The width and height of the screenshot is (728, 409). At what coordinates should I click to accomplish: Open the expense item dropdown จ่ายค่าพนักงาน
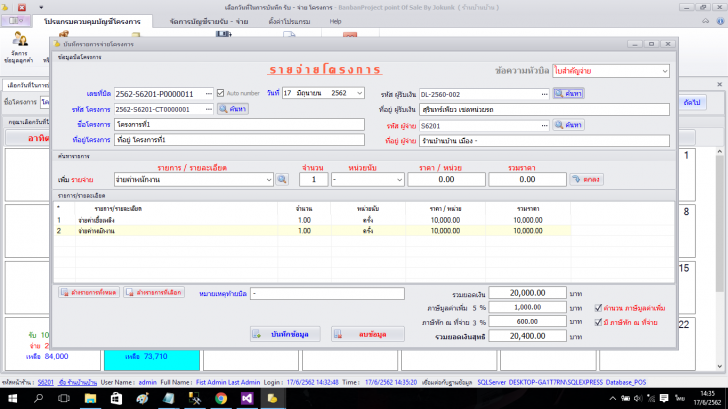click(x=268, y=180)
